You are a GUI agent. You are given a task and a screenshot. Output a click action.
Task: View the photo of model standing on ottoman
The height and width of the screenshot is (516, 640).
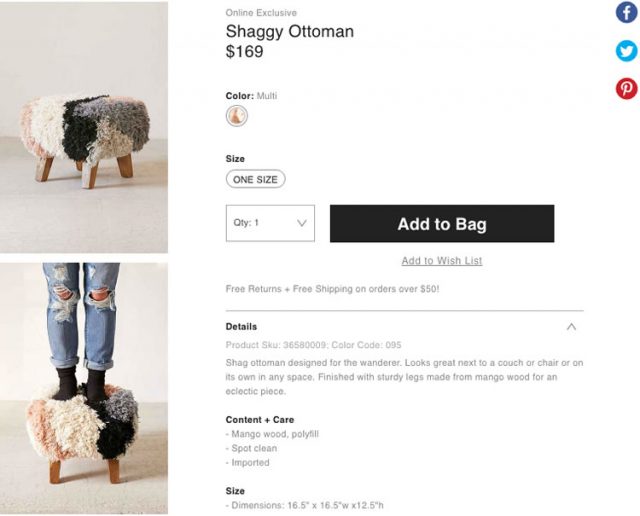click(x=84, y=388)
